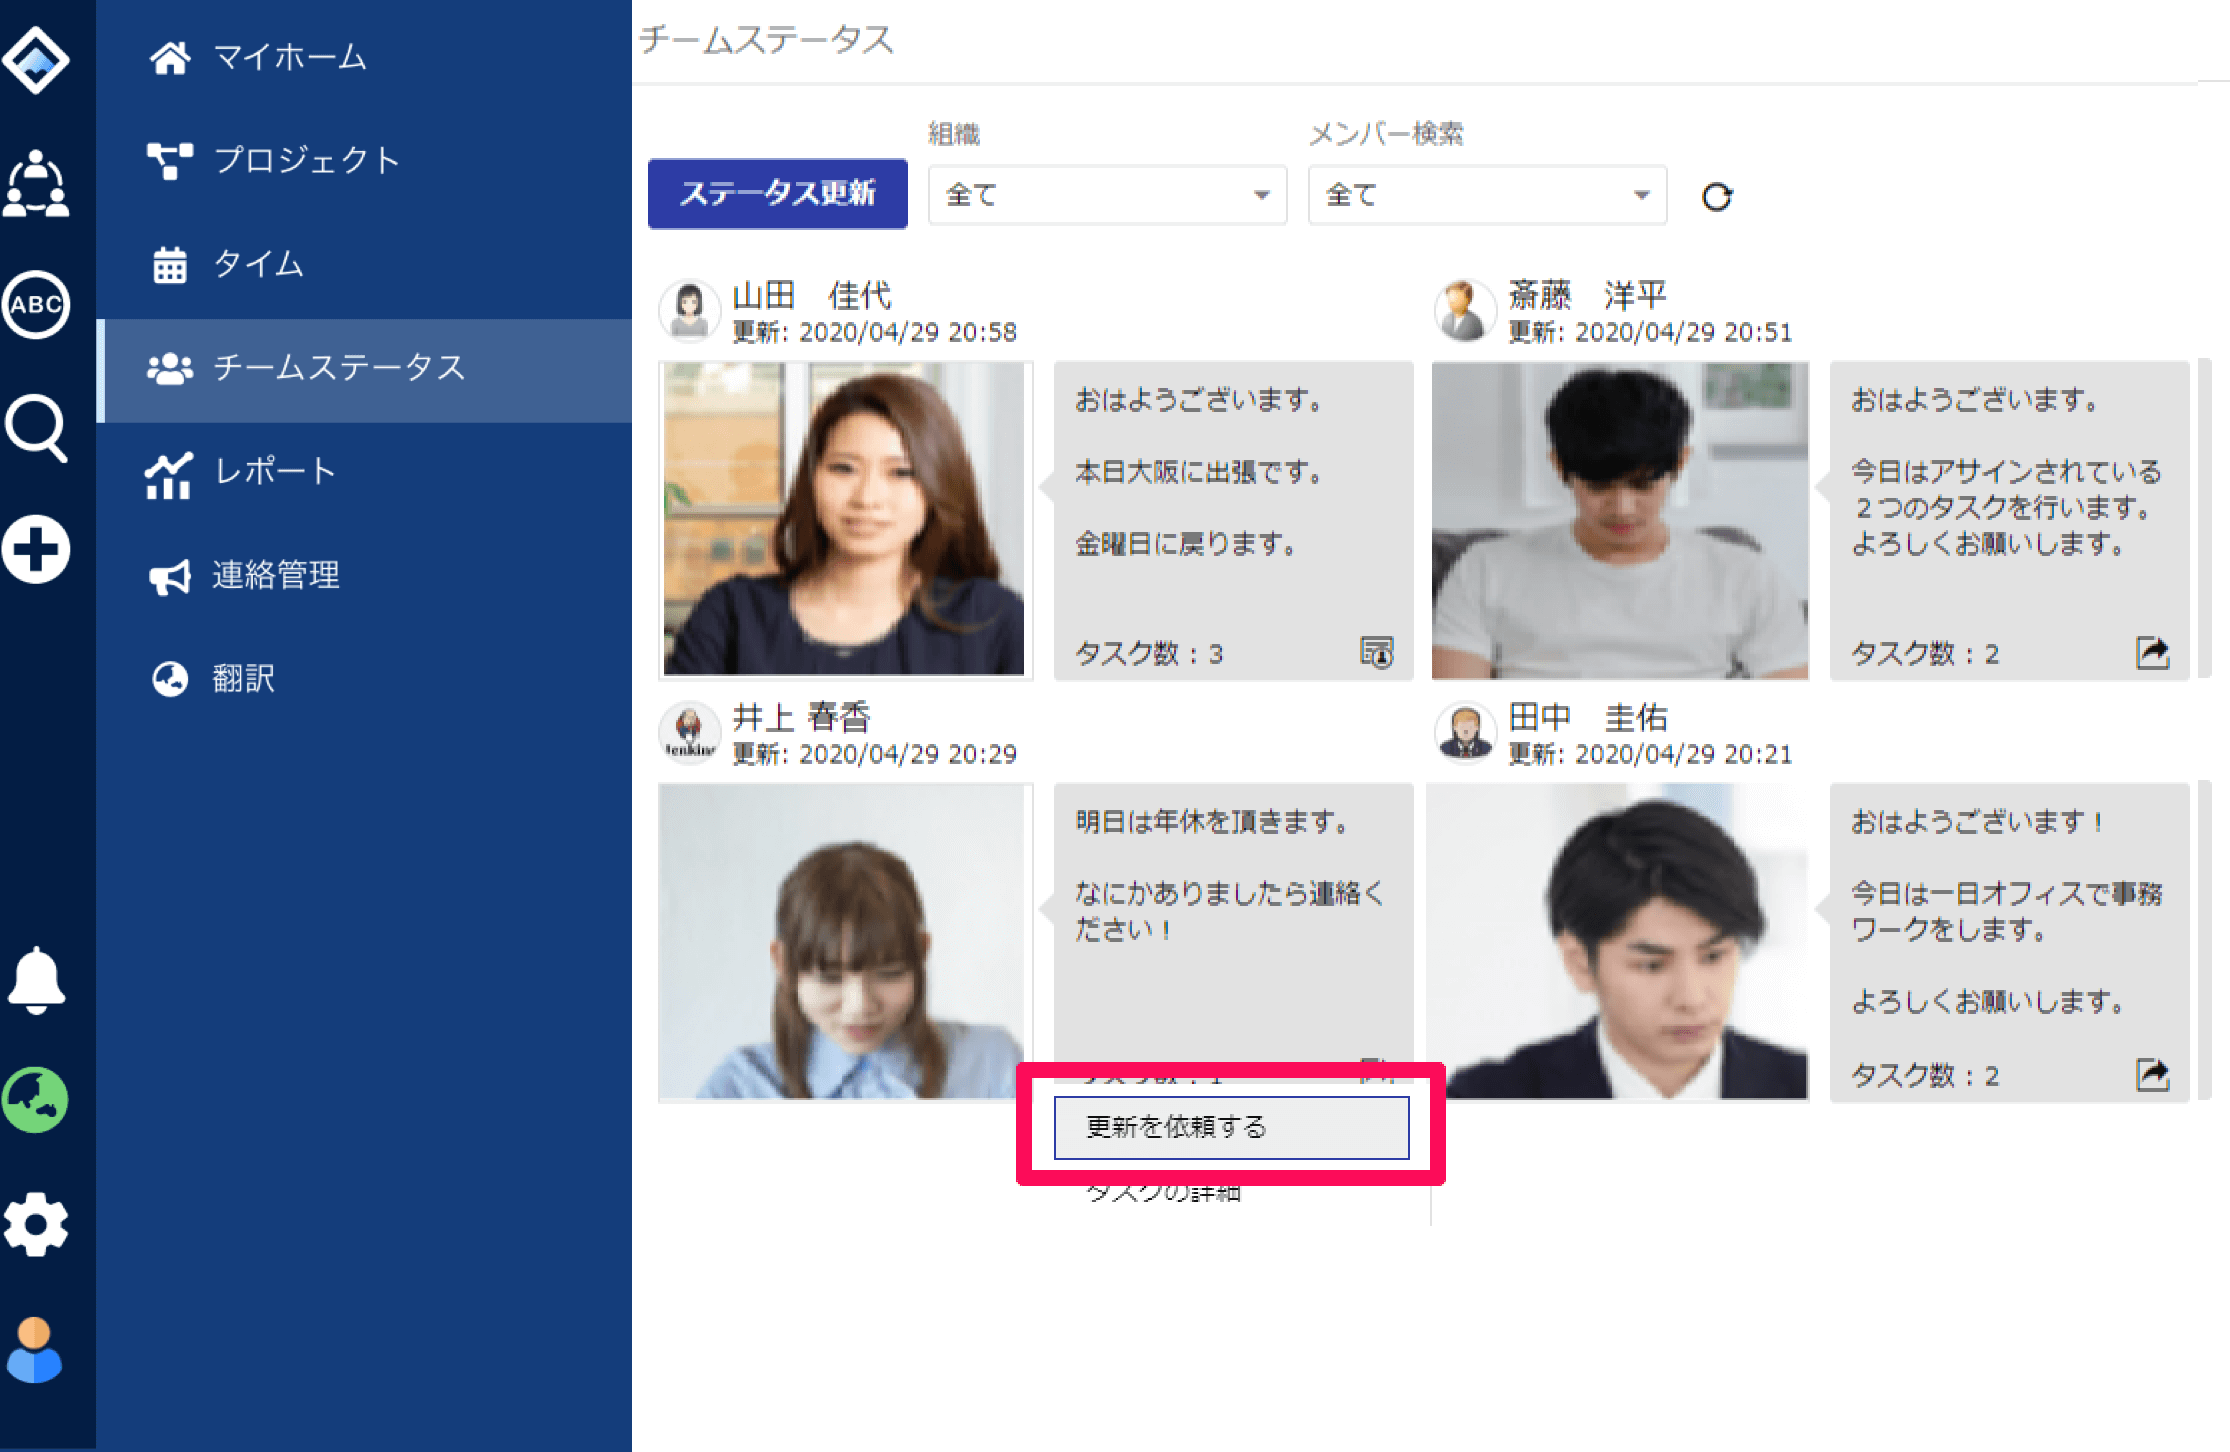Click 斎藤 洋平 photo thumbnail

[x=1620, y=520]
